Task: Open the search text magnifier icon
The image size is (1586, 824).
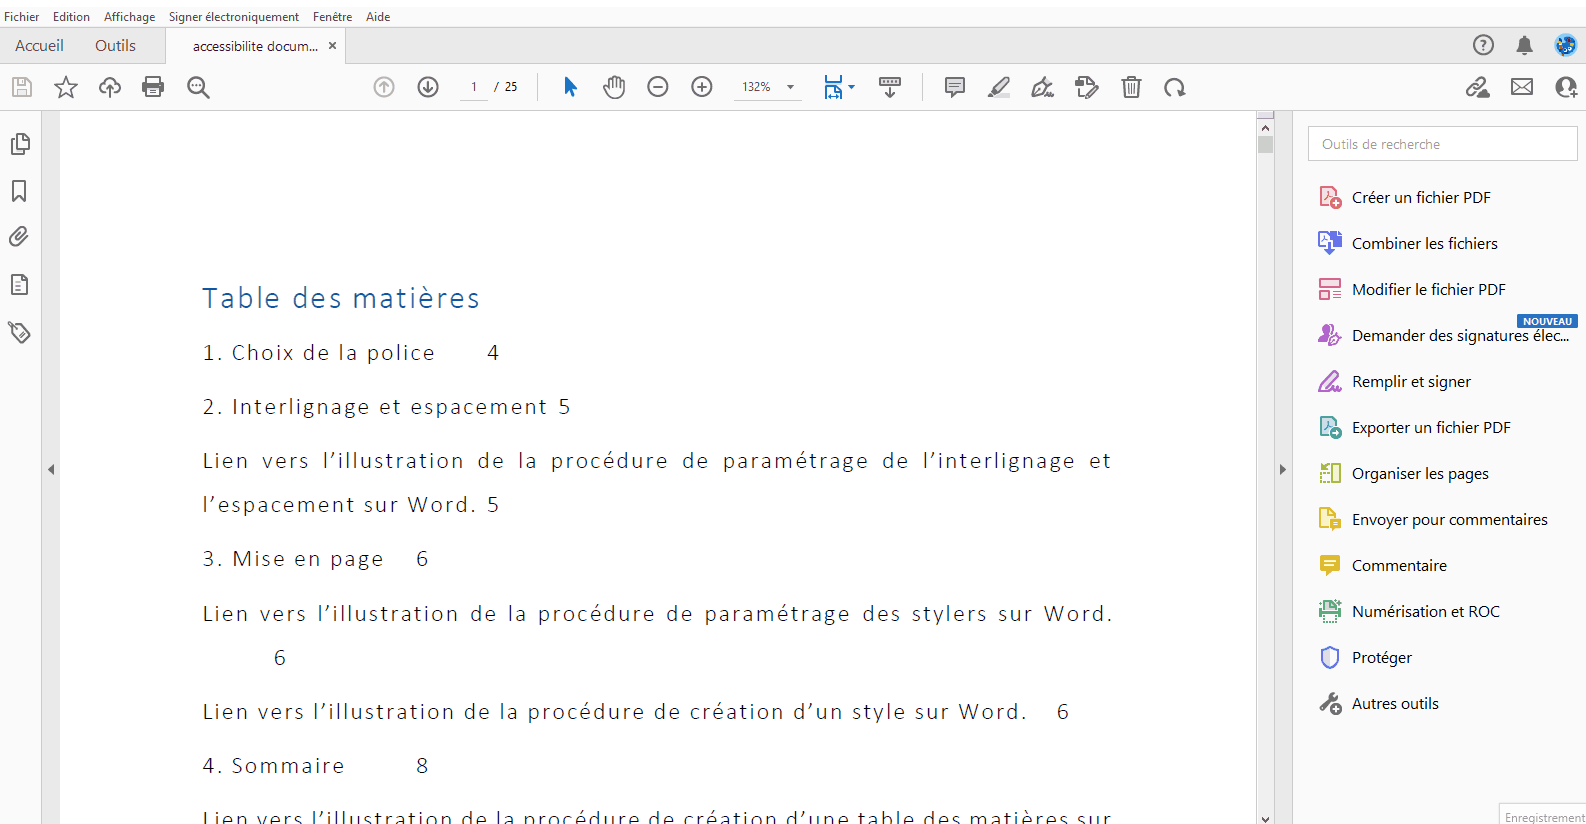Action: [x=198, y=87]
